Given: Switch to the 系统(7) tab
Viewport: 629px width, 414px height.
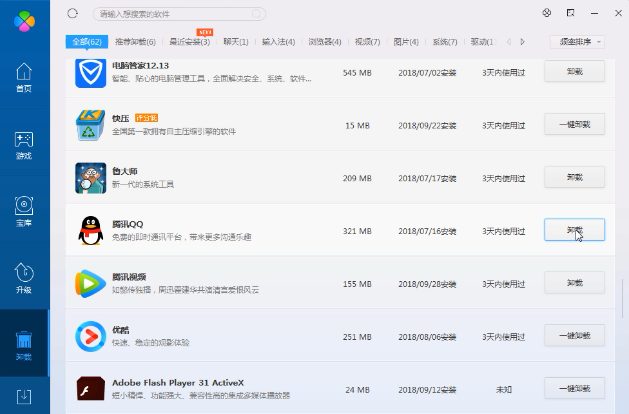Looking at the screenshot, I should 445,42.
